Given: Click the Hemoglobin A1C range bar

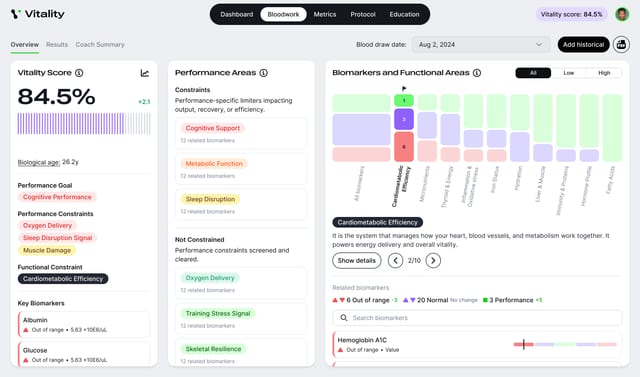Looking at the screenshot, I should click(565, 344).
